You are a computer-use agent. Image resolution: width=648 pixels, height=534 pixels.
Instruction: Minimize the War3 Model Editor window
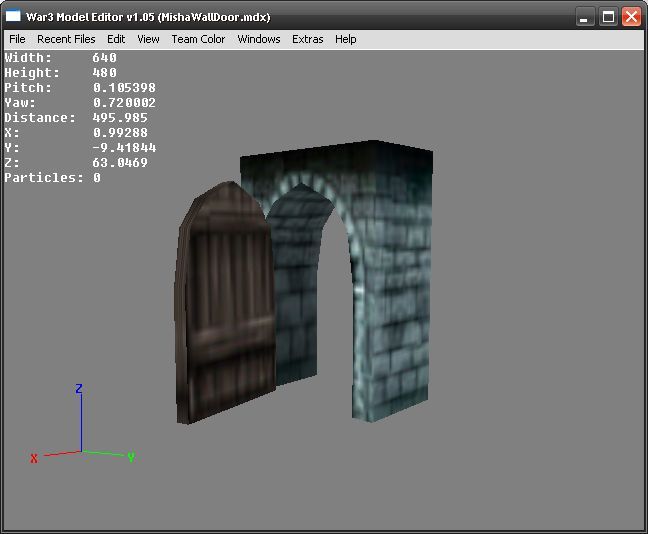[x=584, y=17]
